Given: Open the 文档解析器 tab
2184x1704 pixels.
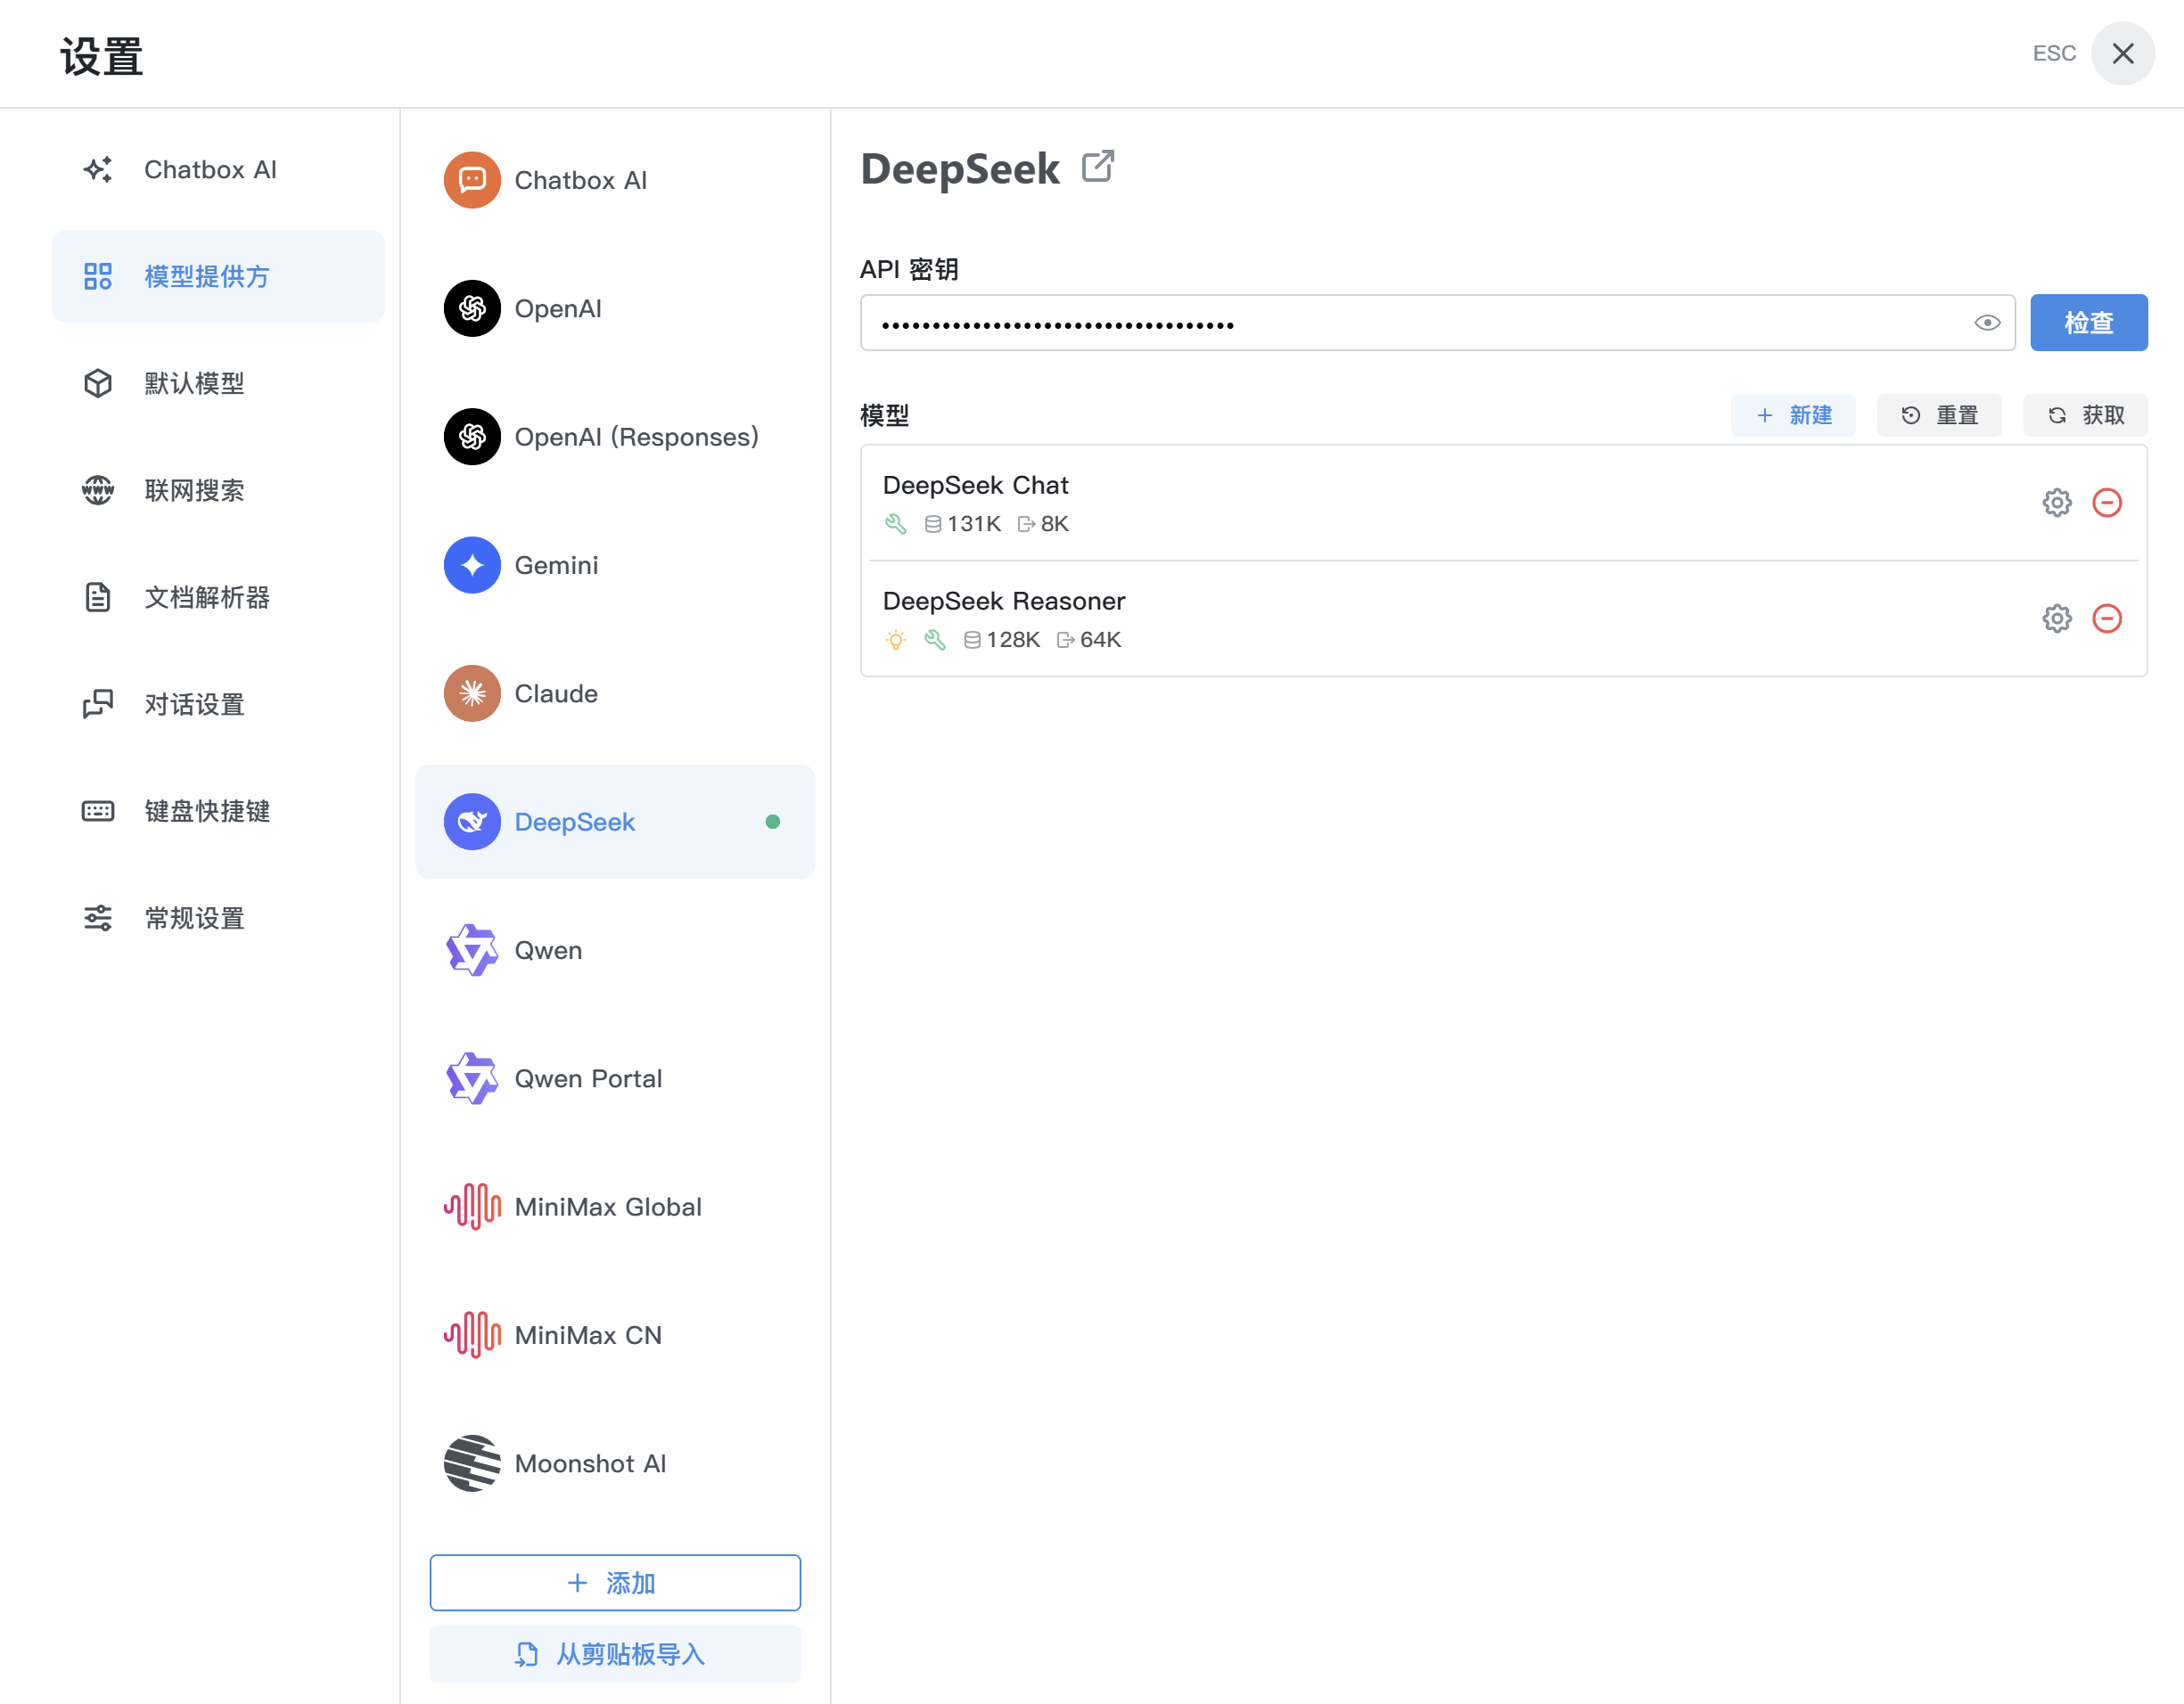Looking at the screenshot, I should pos(218,597).
